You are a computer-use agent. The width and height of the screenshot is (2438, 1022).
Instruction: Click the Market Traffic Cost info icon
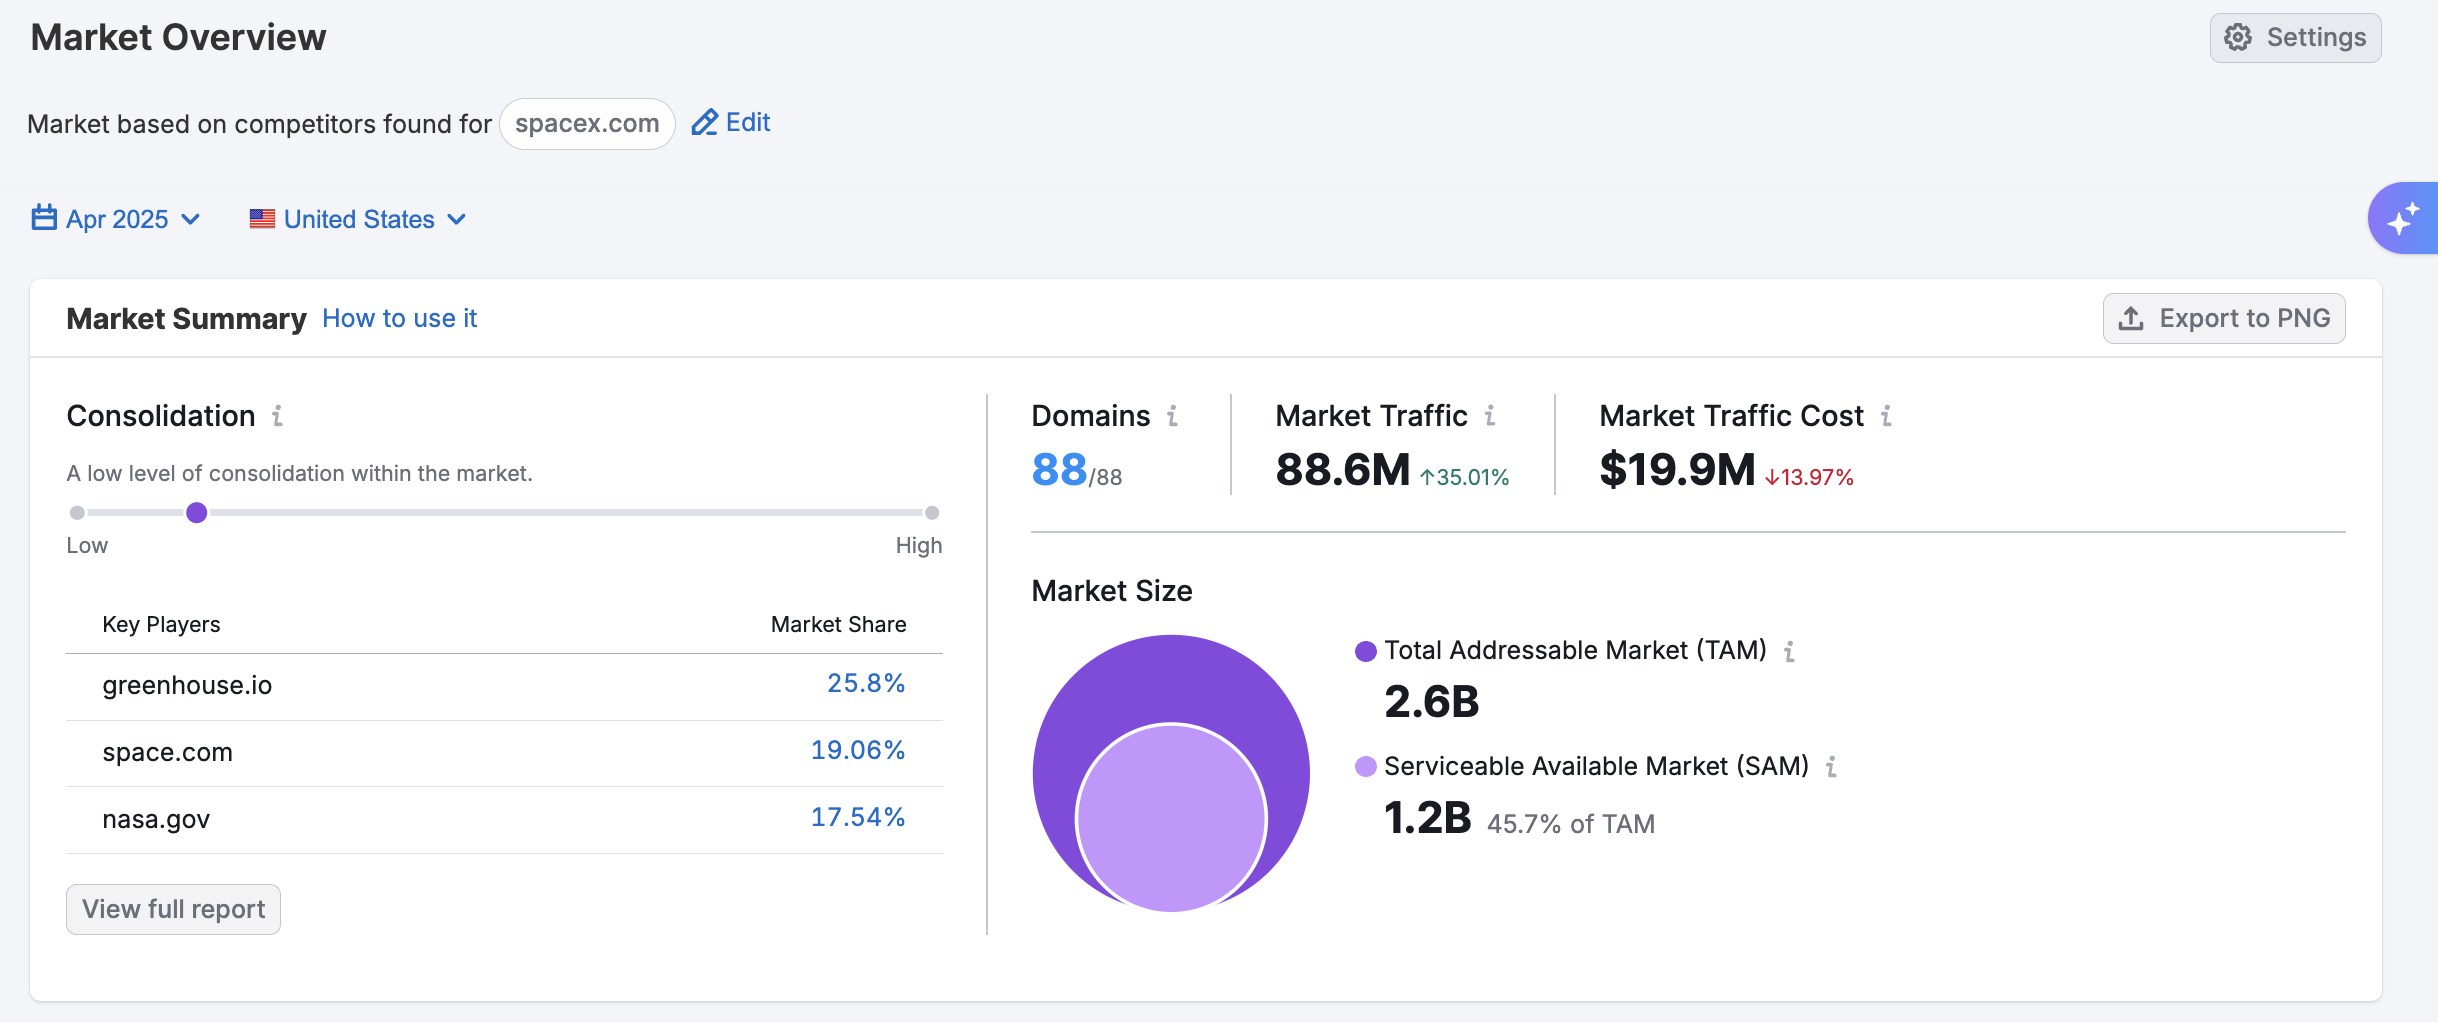tap(1885, 416)
